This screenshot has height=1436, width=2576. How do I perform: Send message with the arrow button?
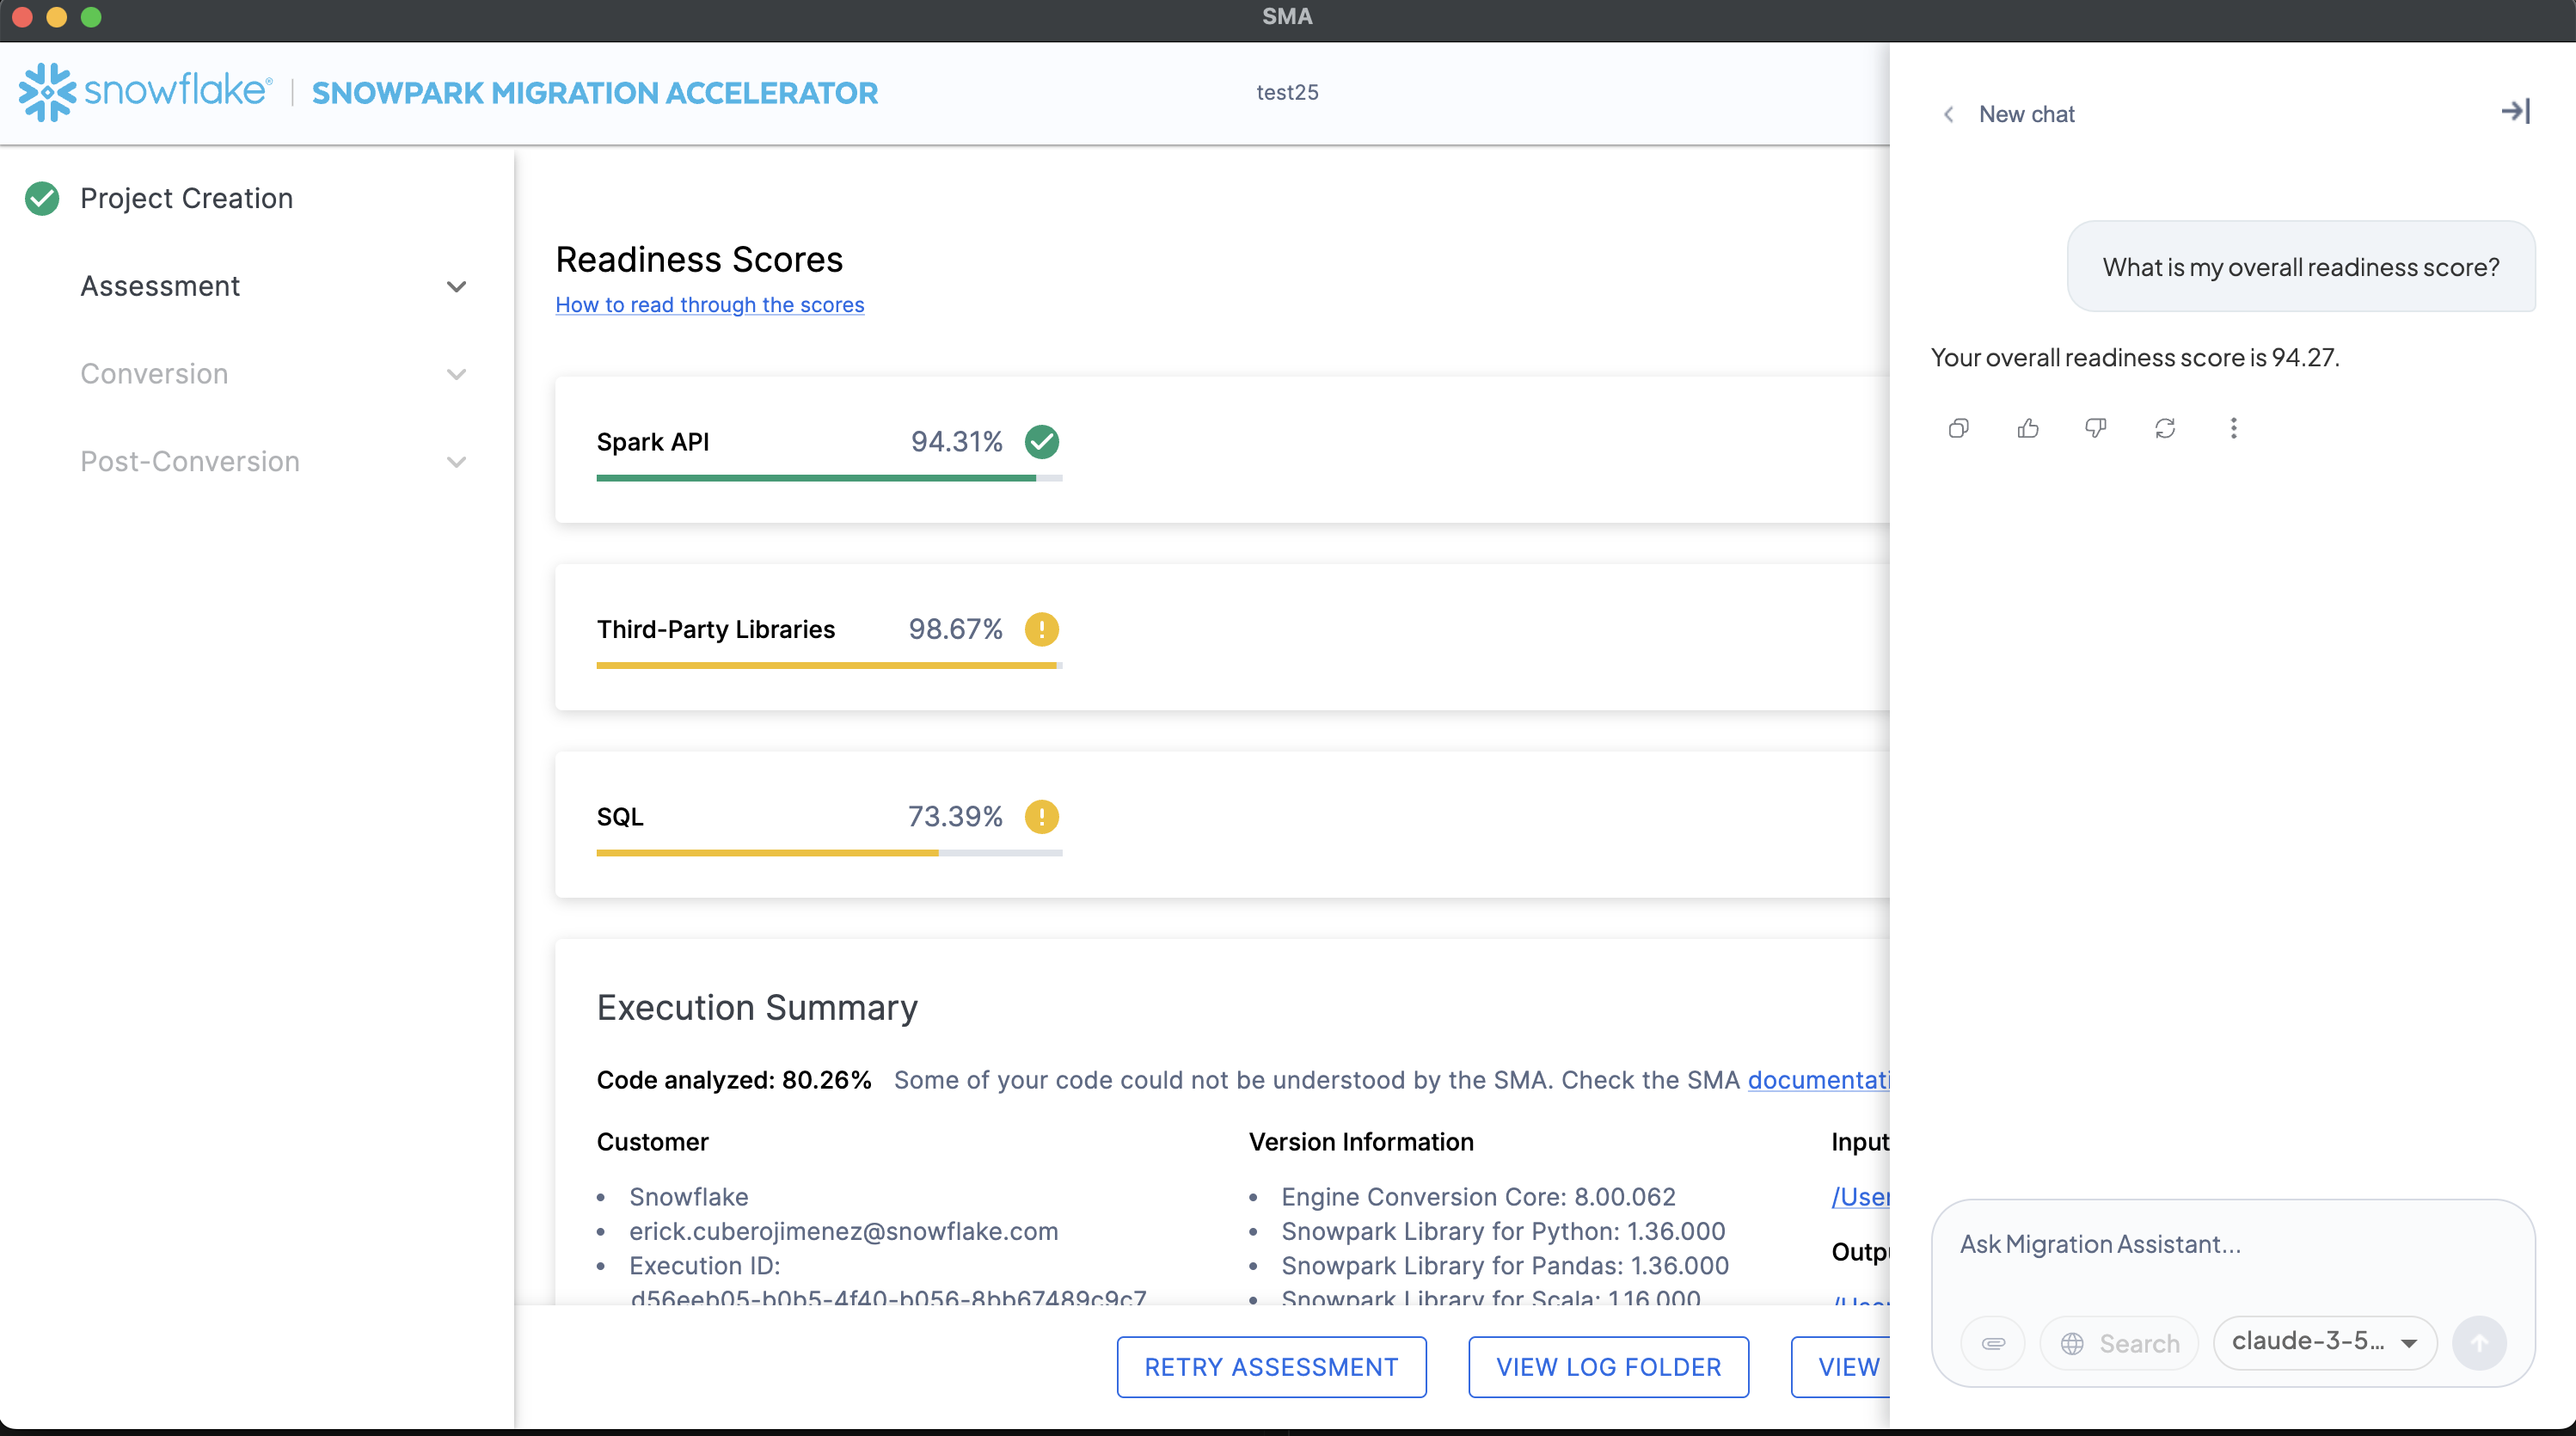point(2479,1343)
